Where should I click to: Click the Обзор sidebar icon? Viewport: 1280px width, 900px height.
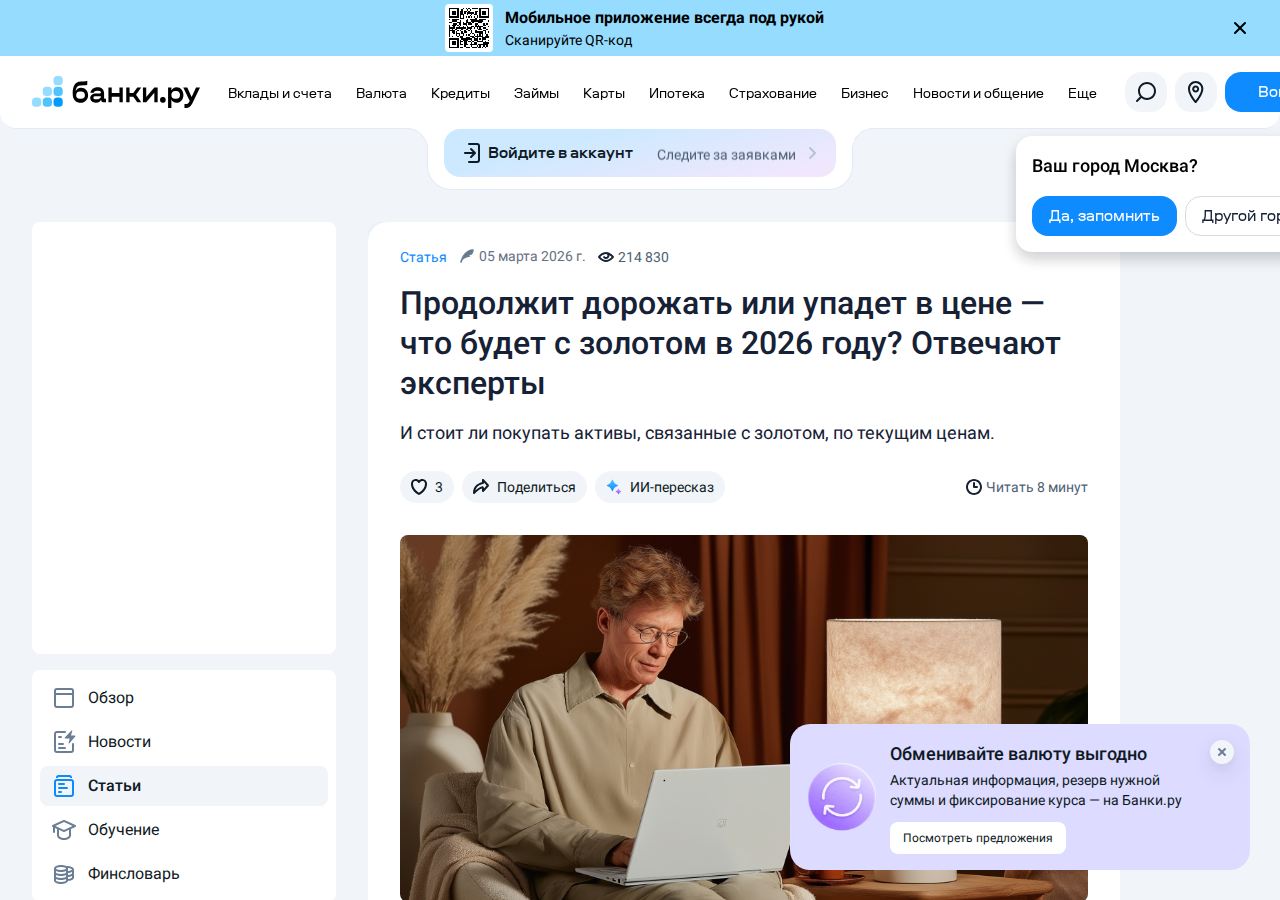point(64,698)
